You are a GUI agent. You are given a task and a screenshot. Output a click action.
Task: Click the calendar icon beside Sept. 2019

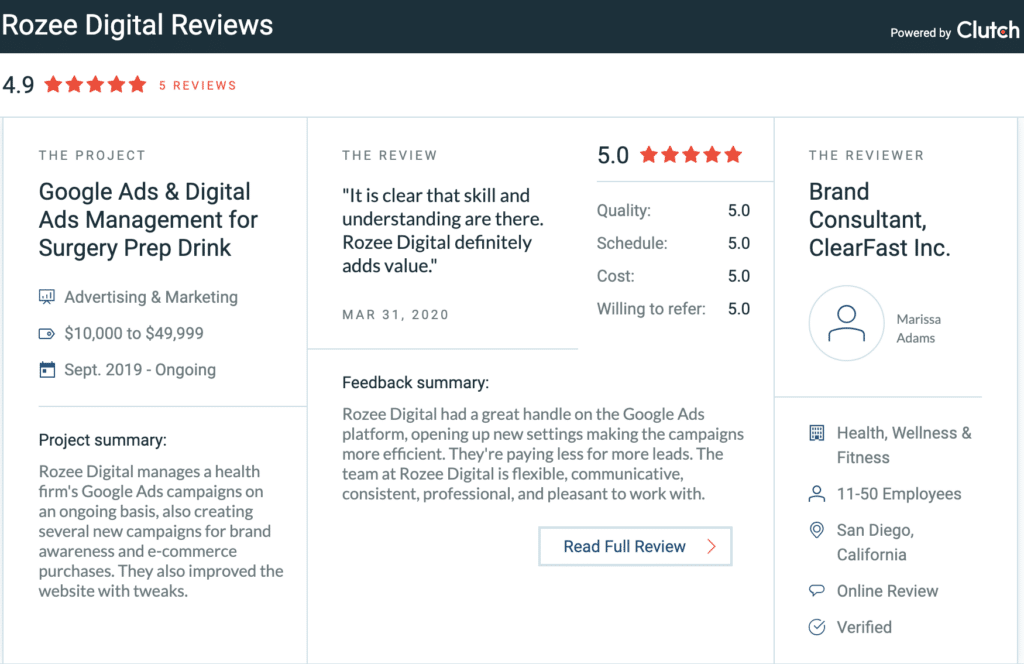[46, 369]
